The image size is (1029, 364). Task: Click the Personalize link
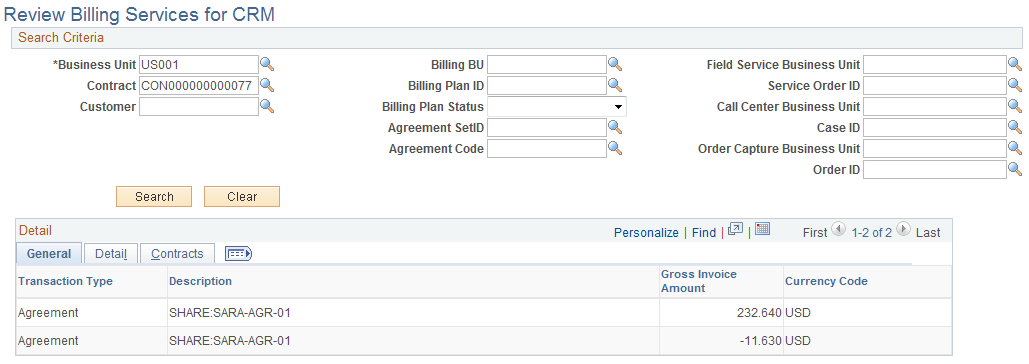pos(646,232)
